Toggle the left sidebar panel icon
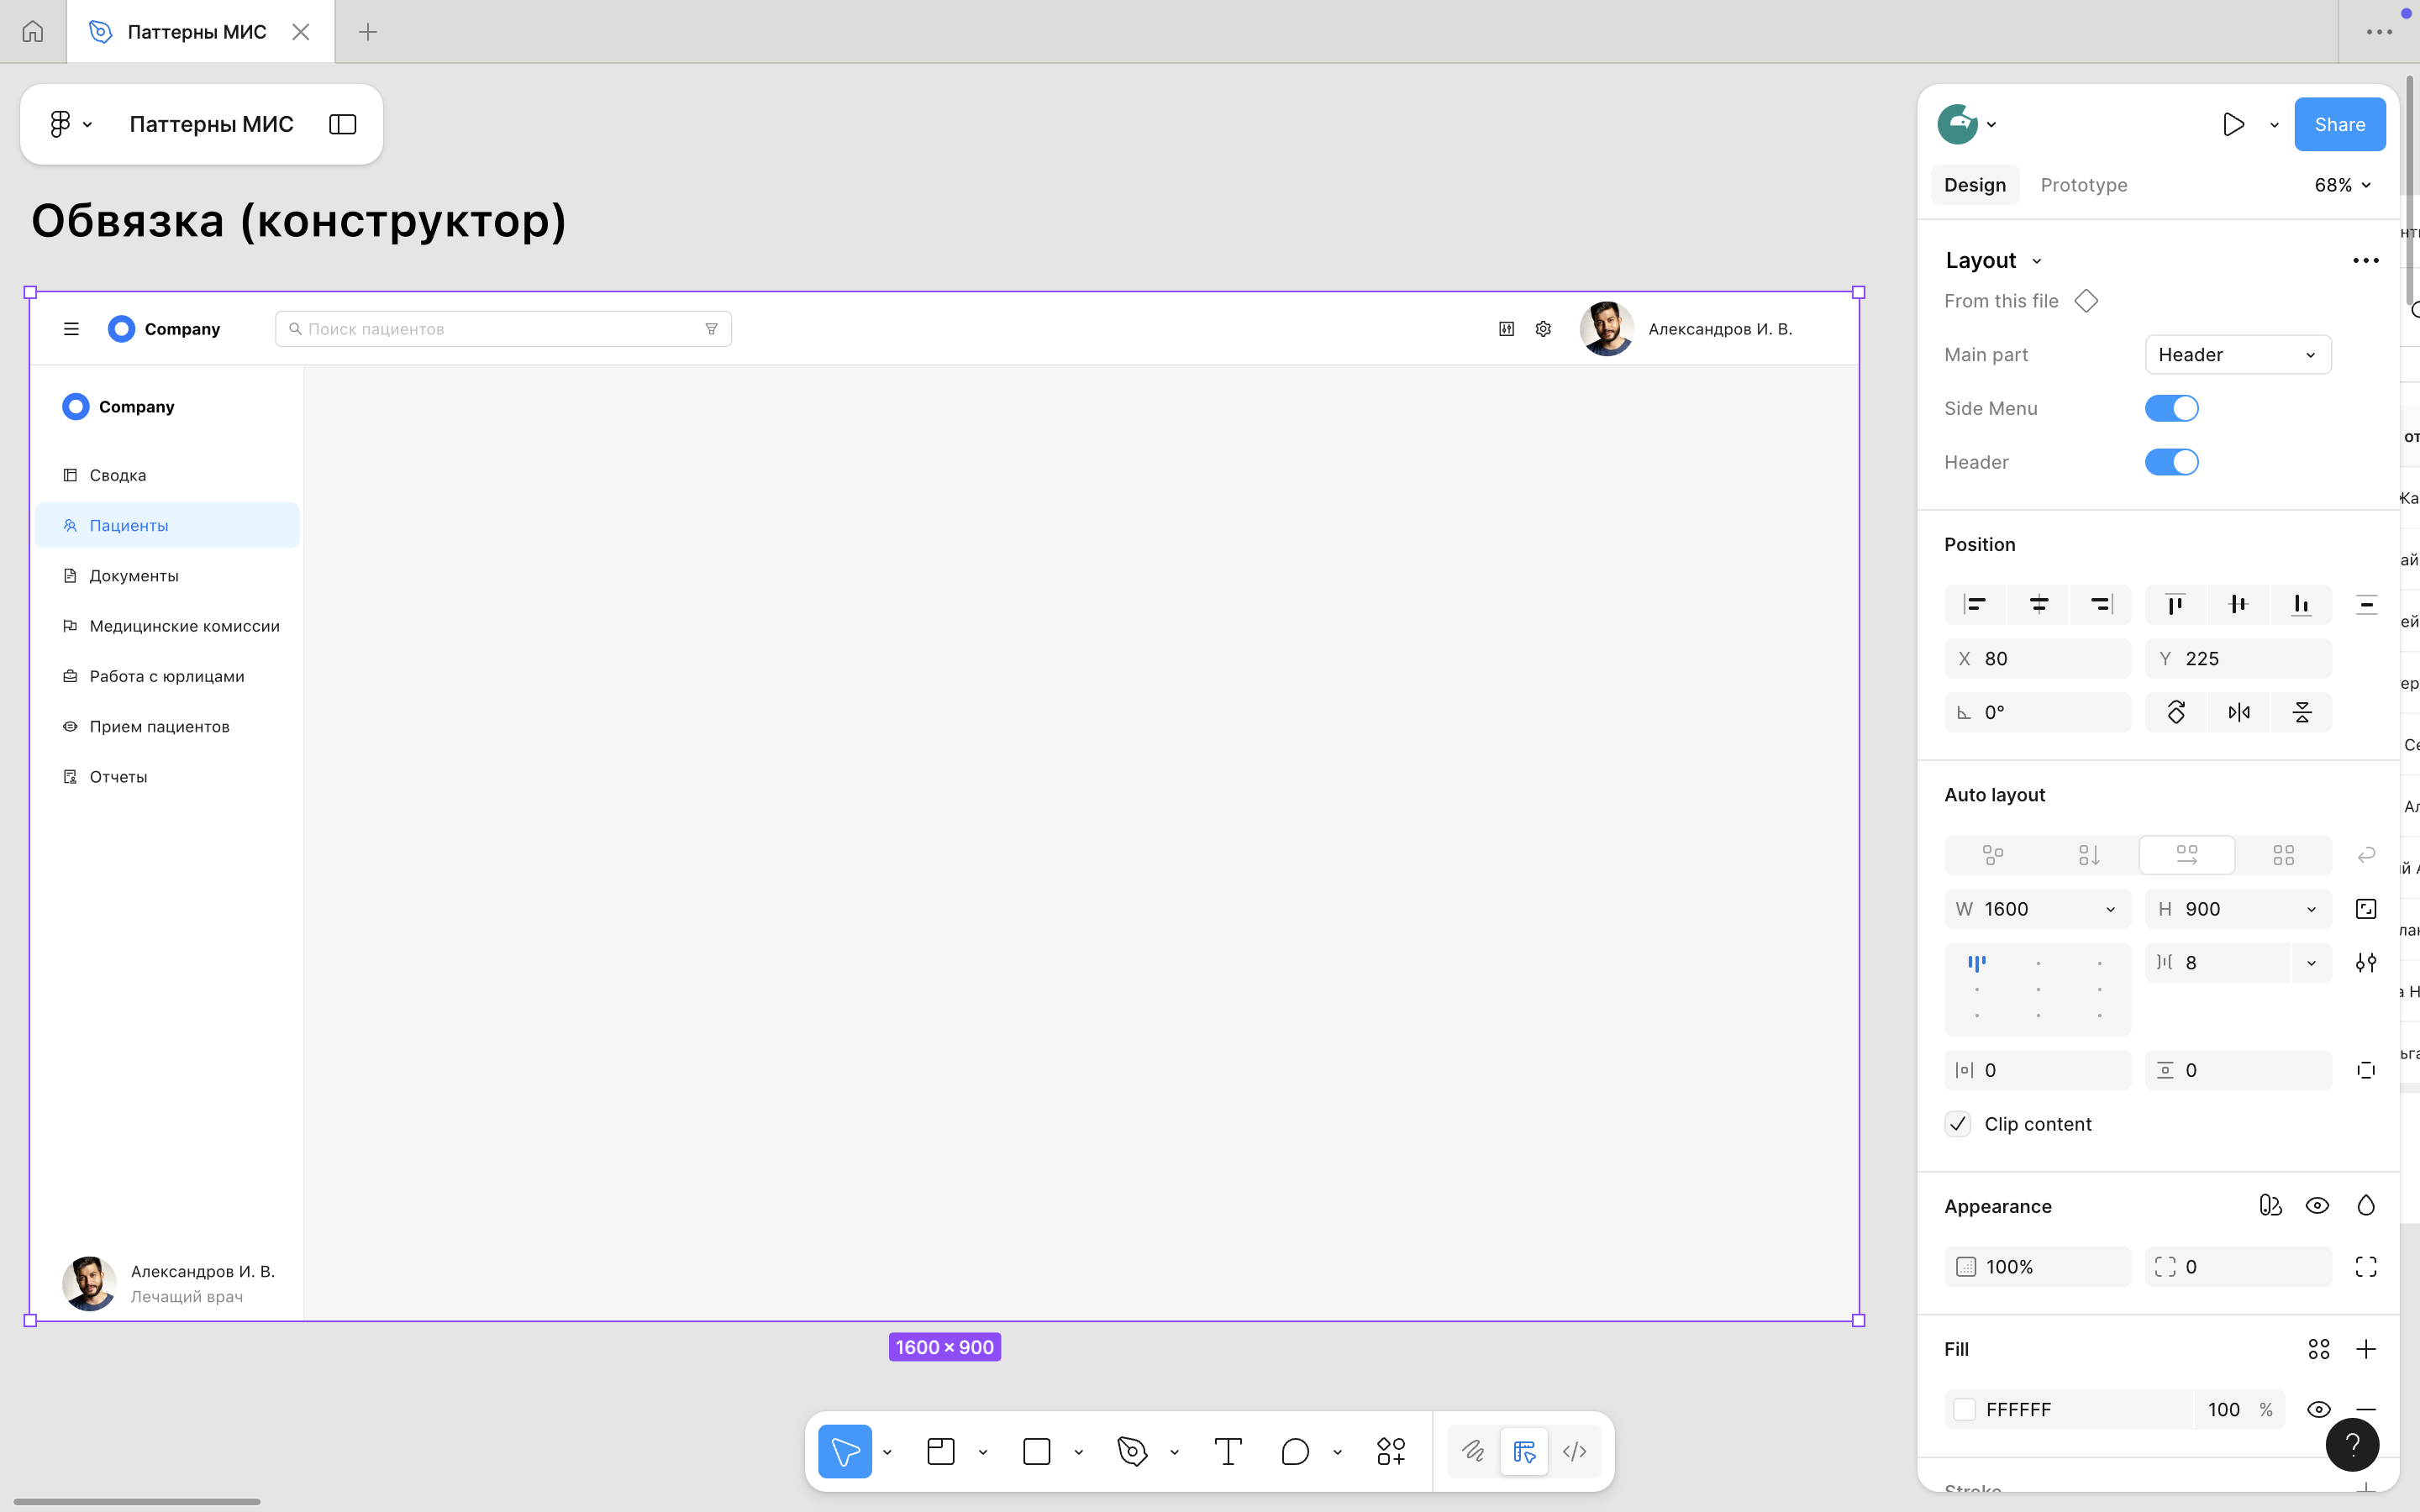This screenshot has height=1512, width=2420. pos(343,124)
